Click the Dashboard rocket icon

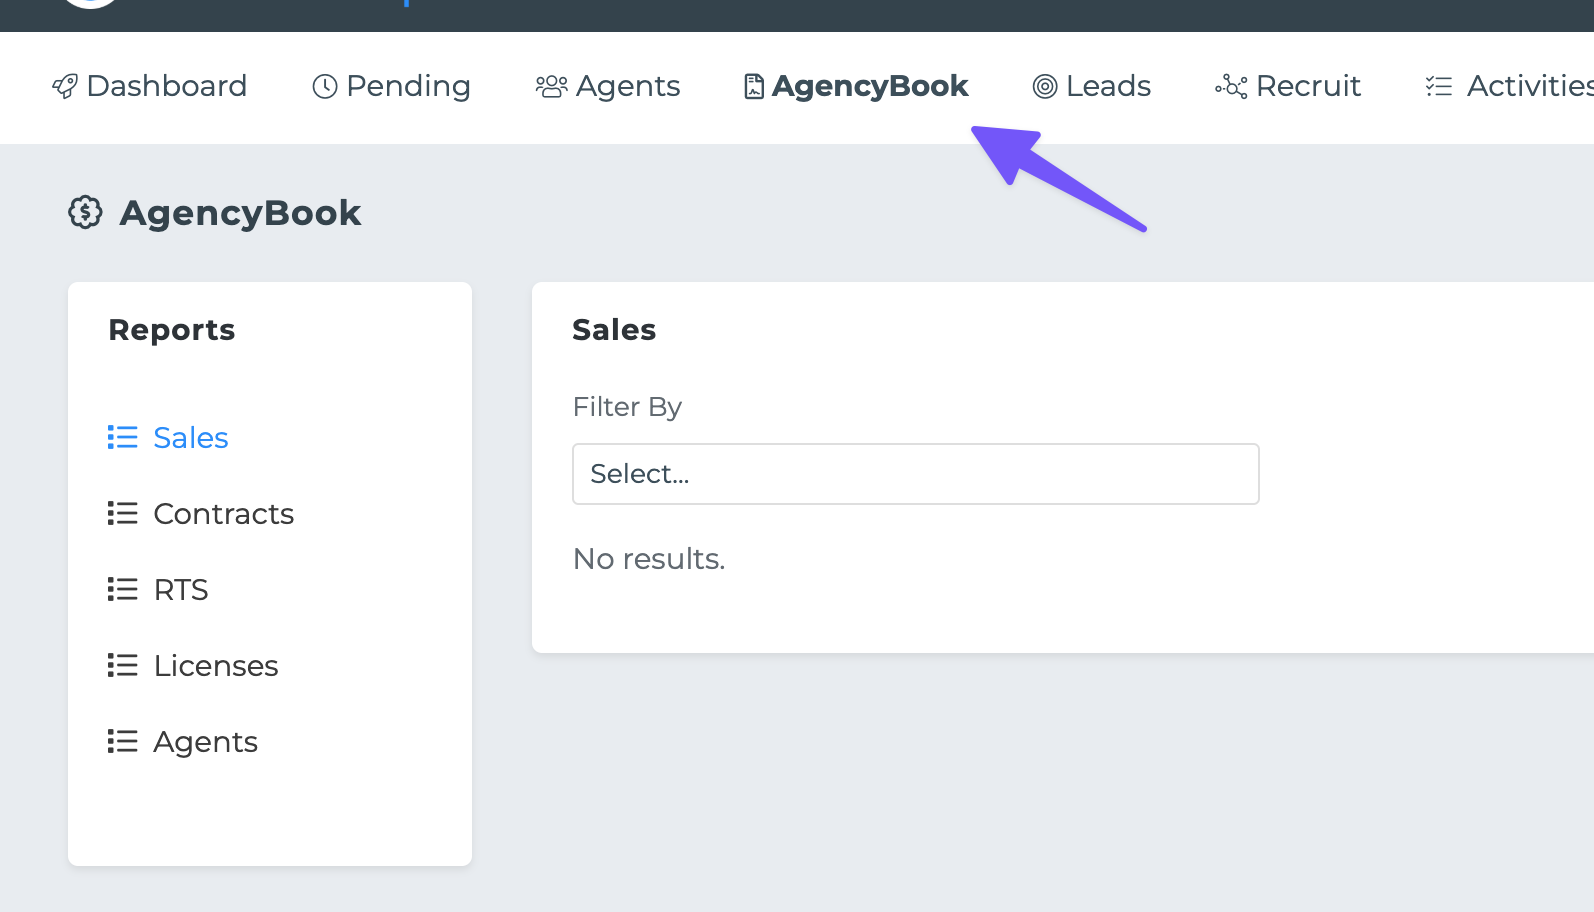(x=65, y=87)
